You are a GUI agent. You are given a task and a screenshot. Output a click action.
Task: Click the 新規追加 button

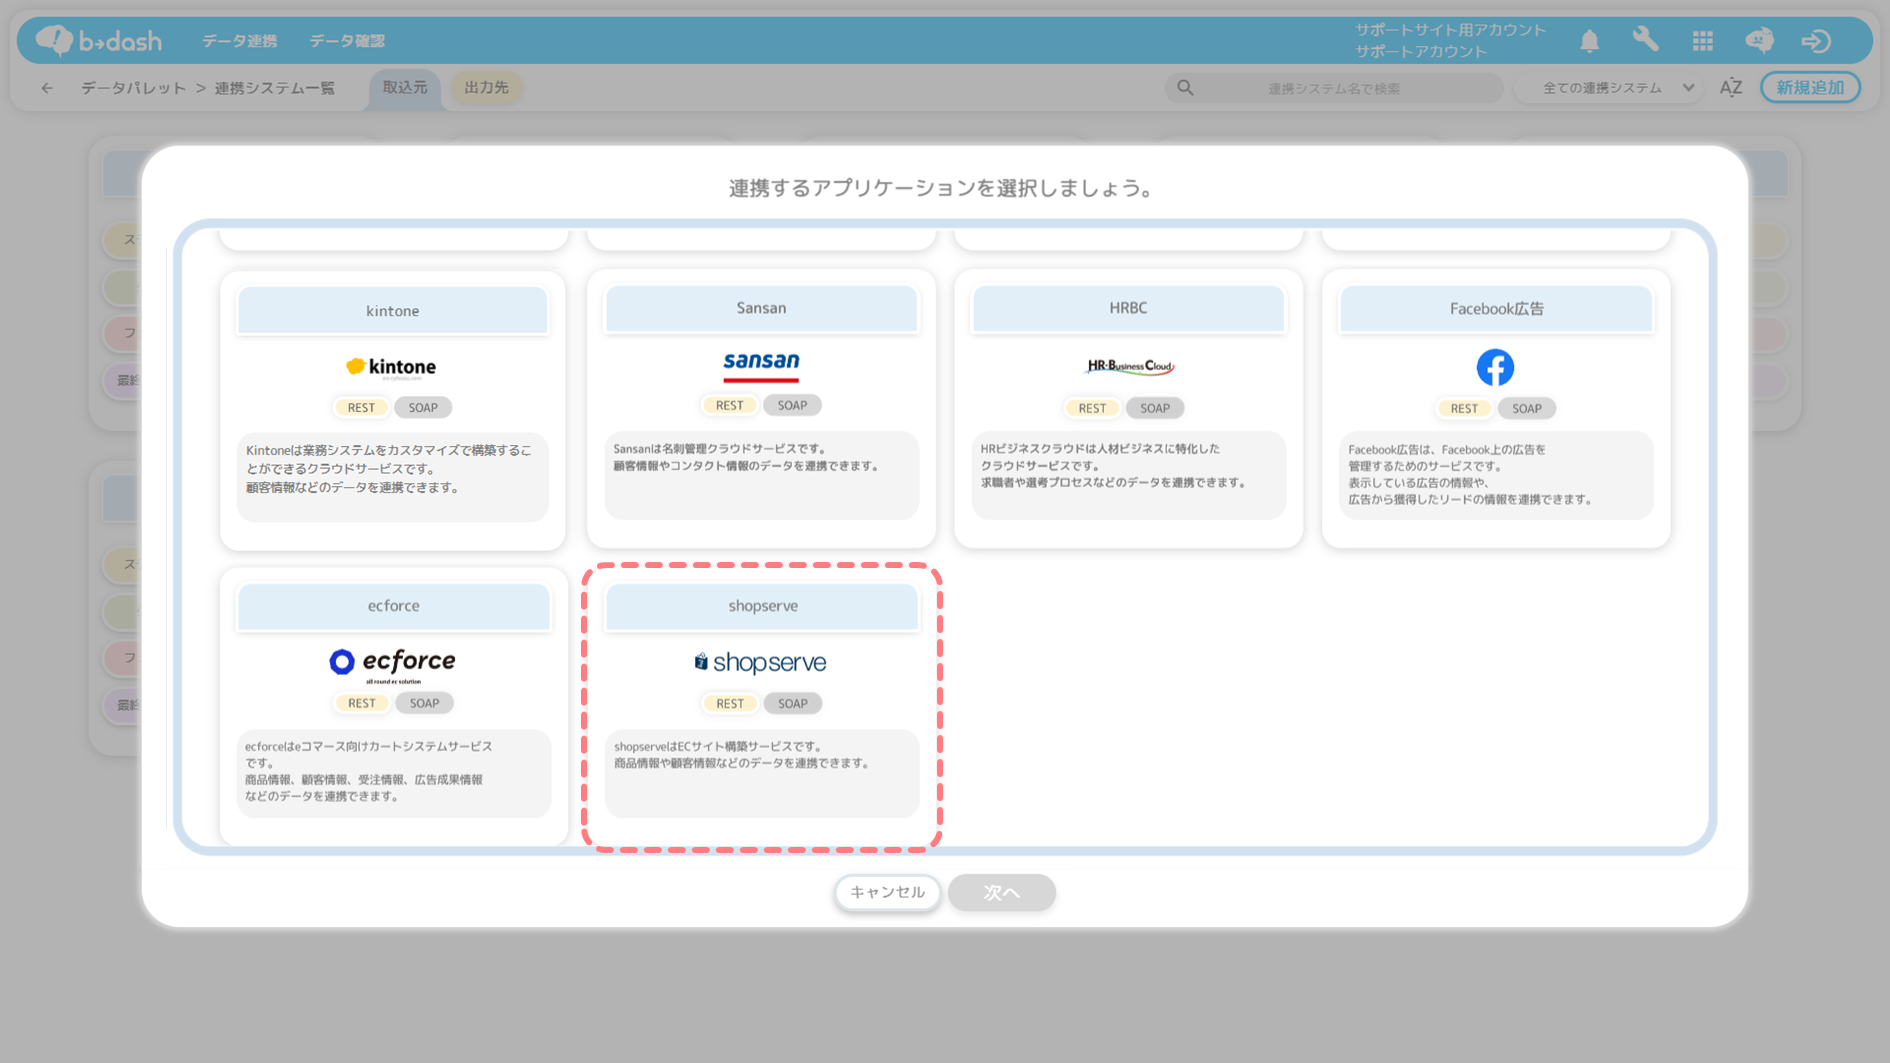point(1810,88)
